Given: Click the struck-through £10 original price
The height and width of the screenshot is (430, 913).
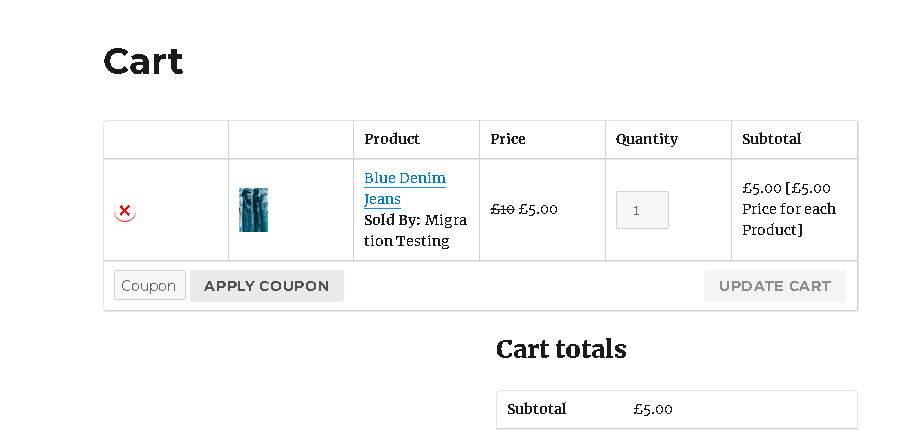Looking at the screenshot, I should tap(502, 209).
